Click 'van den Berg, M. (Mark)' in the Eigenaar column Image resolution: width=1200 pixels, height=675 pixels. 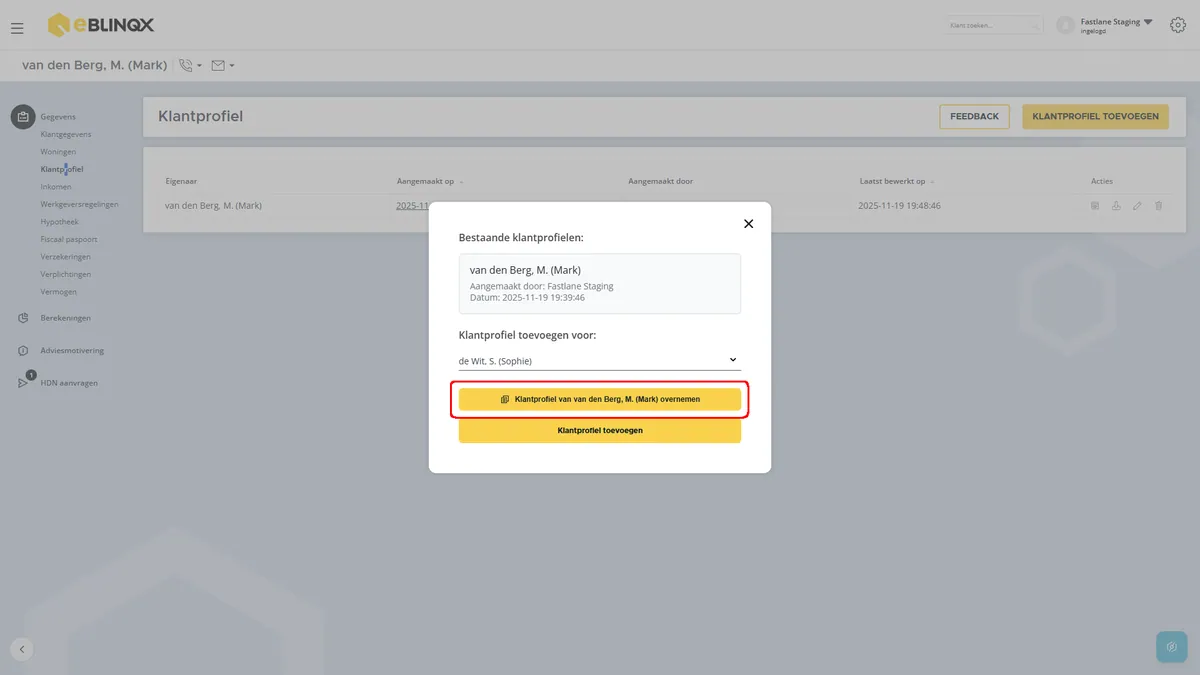click(214, 206)
